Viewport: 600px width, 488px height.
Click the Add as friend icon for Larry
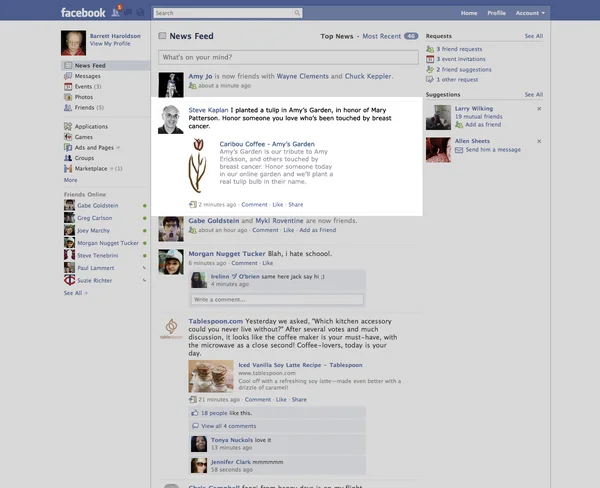[459, 125]
